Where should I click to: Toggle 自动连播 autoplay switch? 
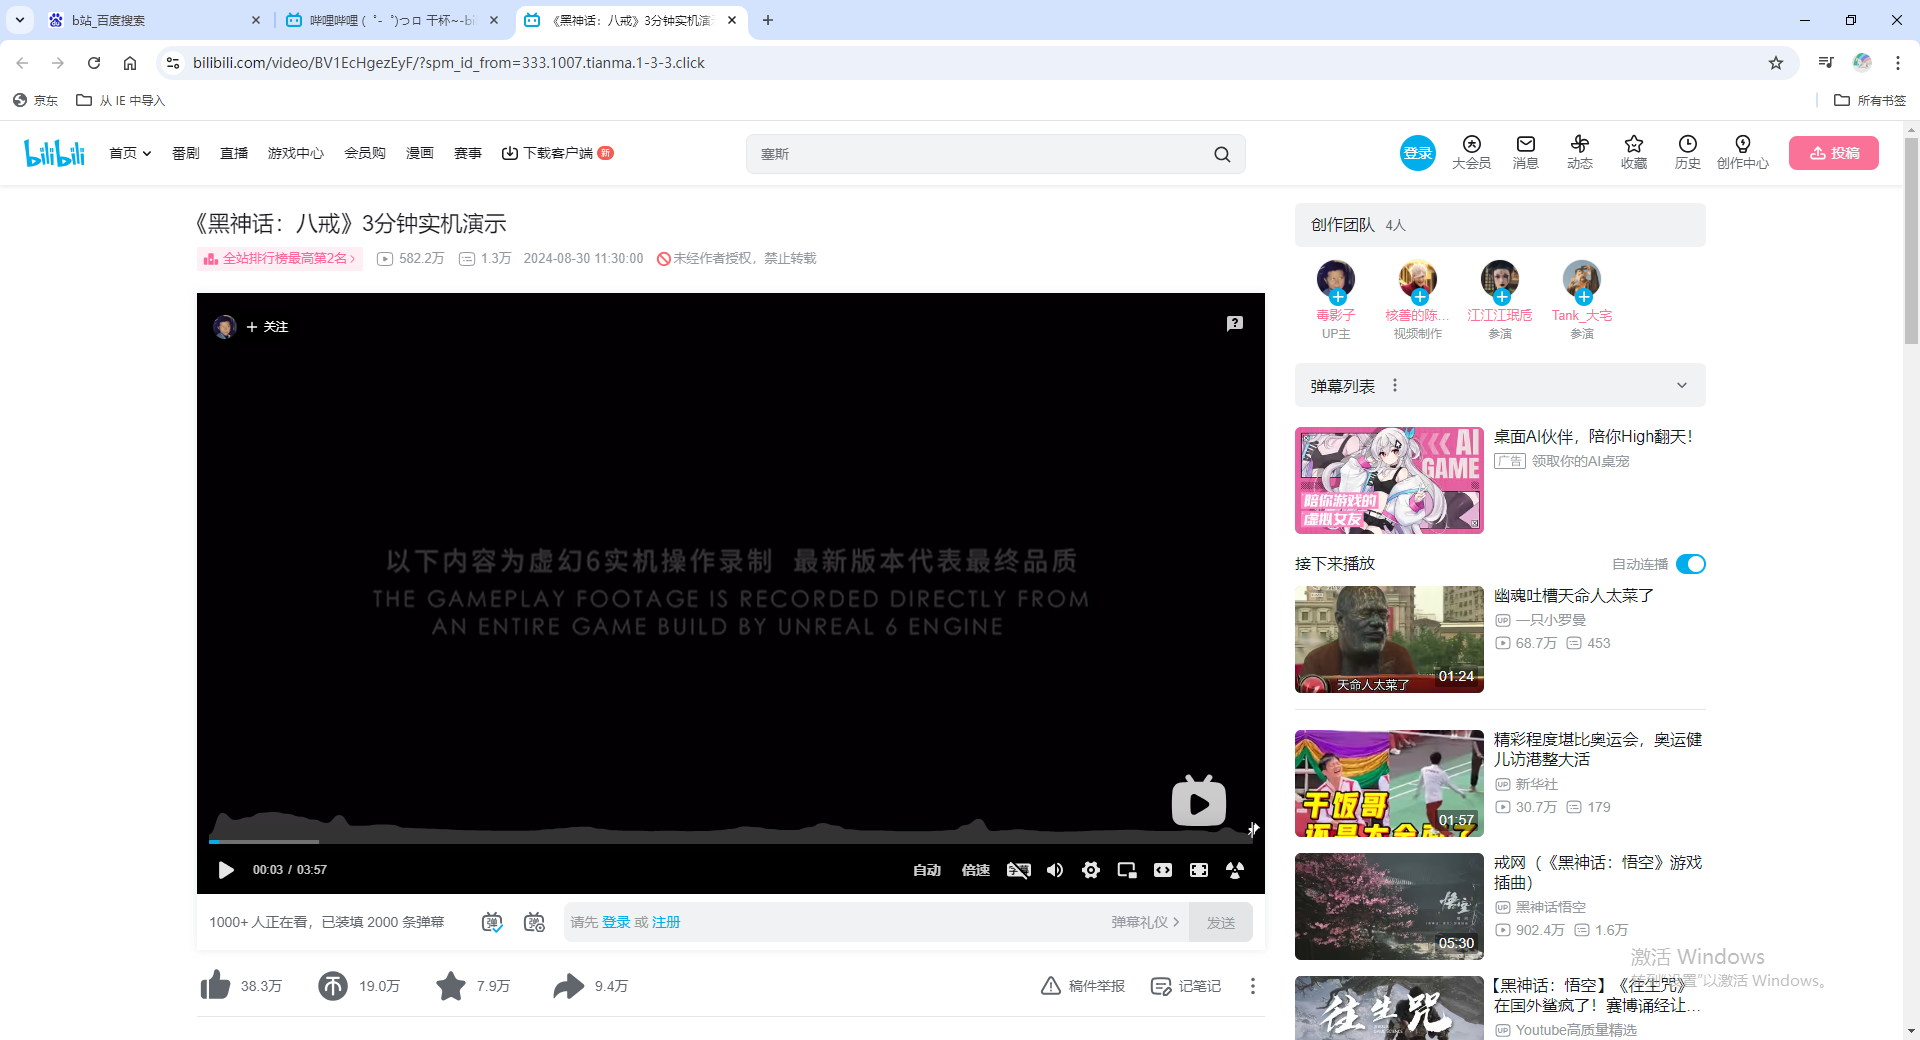pos(1691,564)
